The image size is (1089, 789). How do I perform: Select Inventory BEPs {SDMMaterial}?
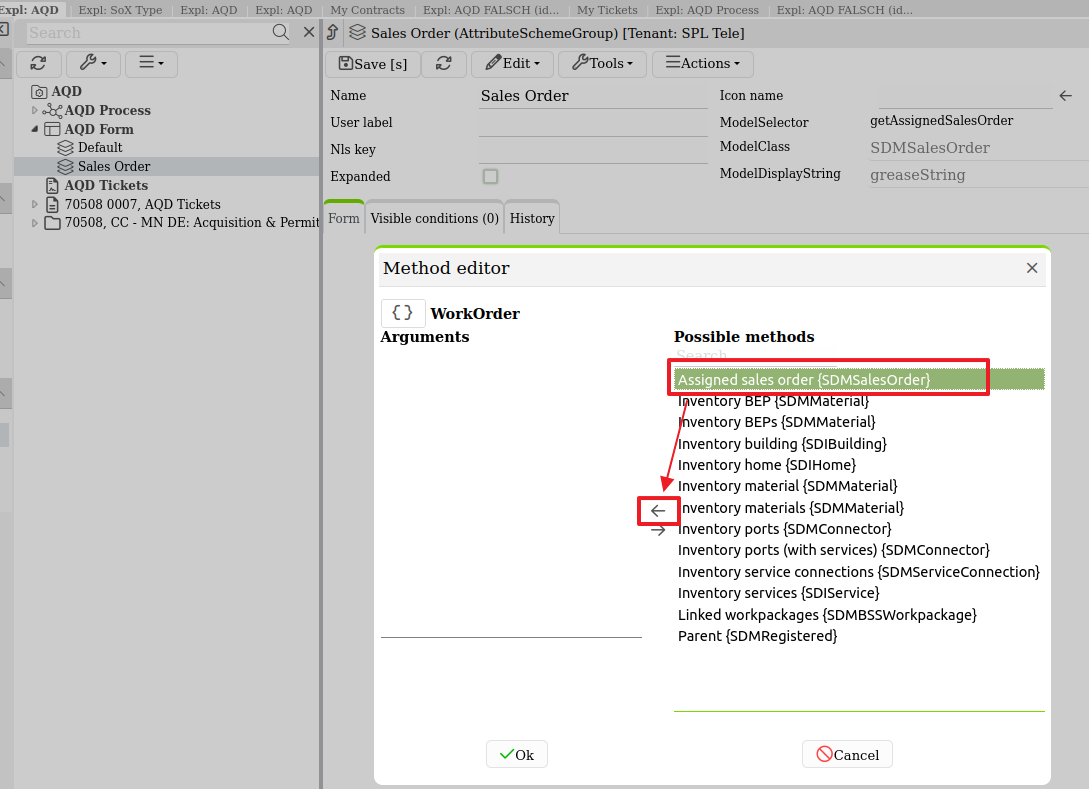(859, 422)
